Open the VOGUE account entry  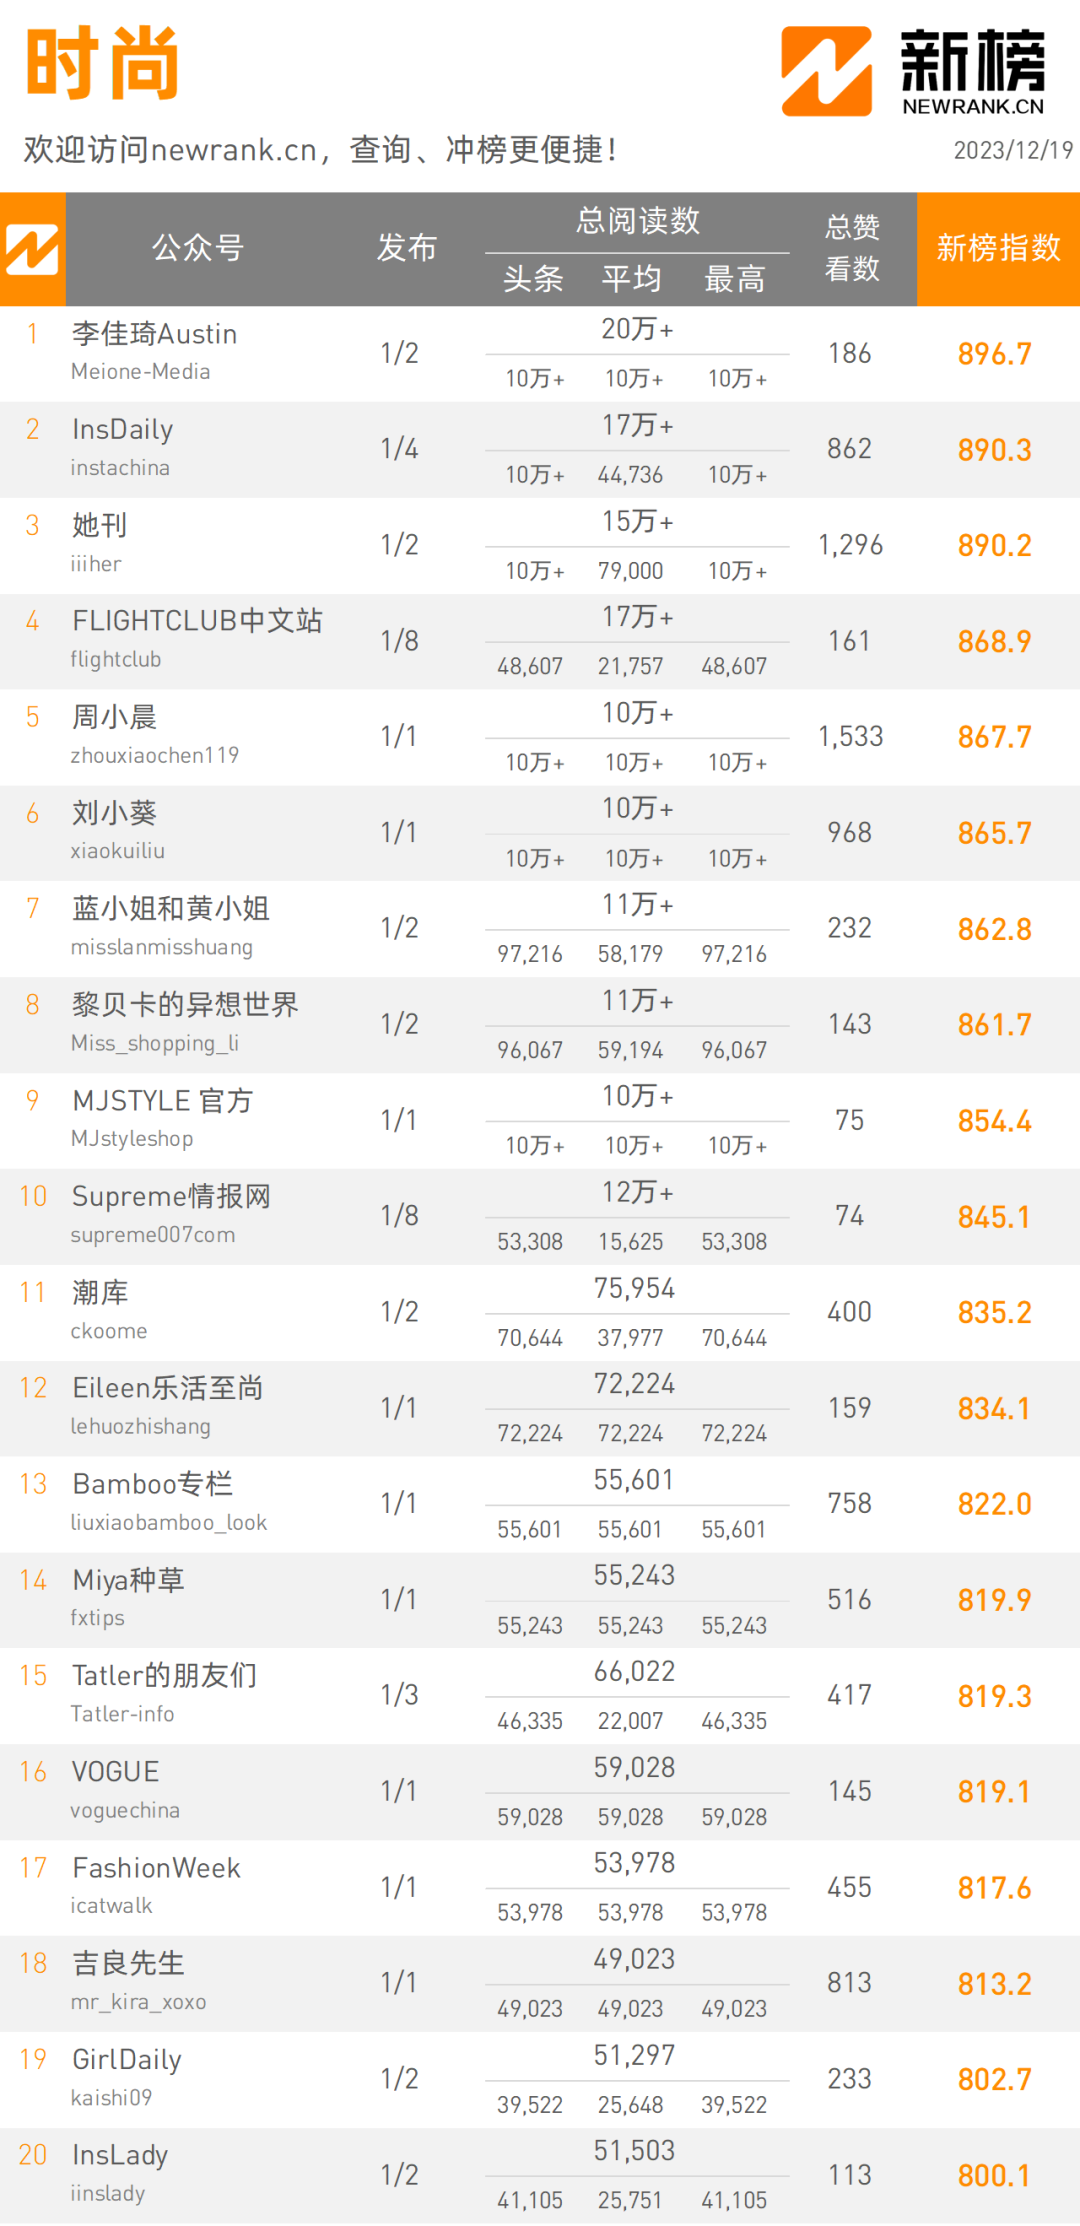(x=115, y=1772)
